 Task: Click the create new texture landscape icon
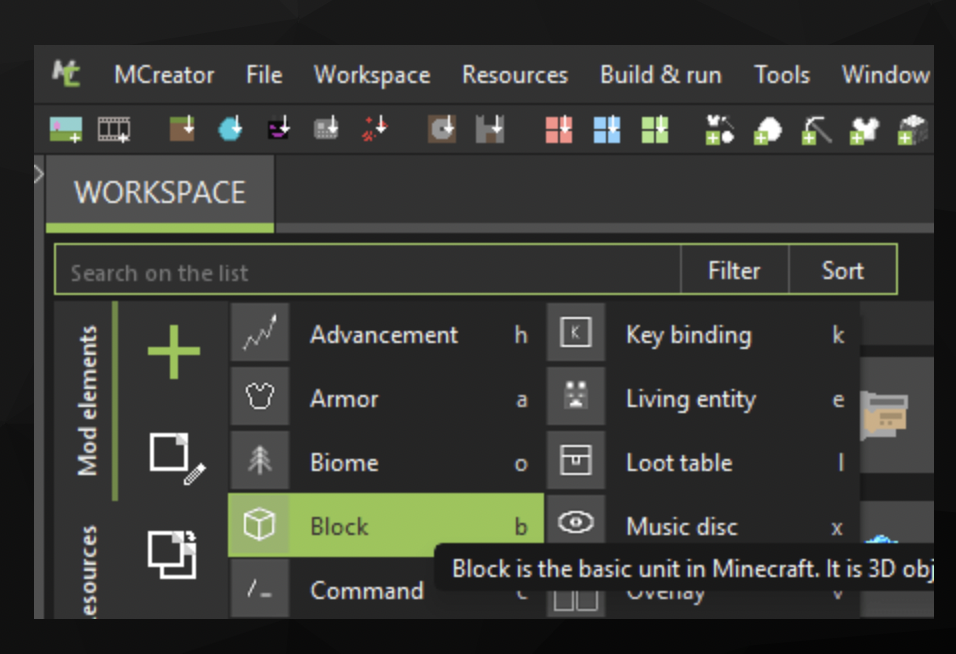coord(66,129)
